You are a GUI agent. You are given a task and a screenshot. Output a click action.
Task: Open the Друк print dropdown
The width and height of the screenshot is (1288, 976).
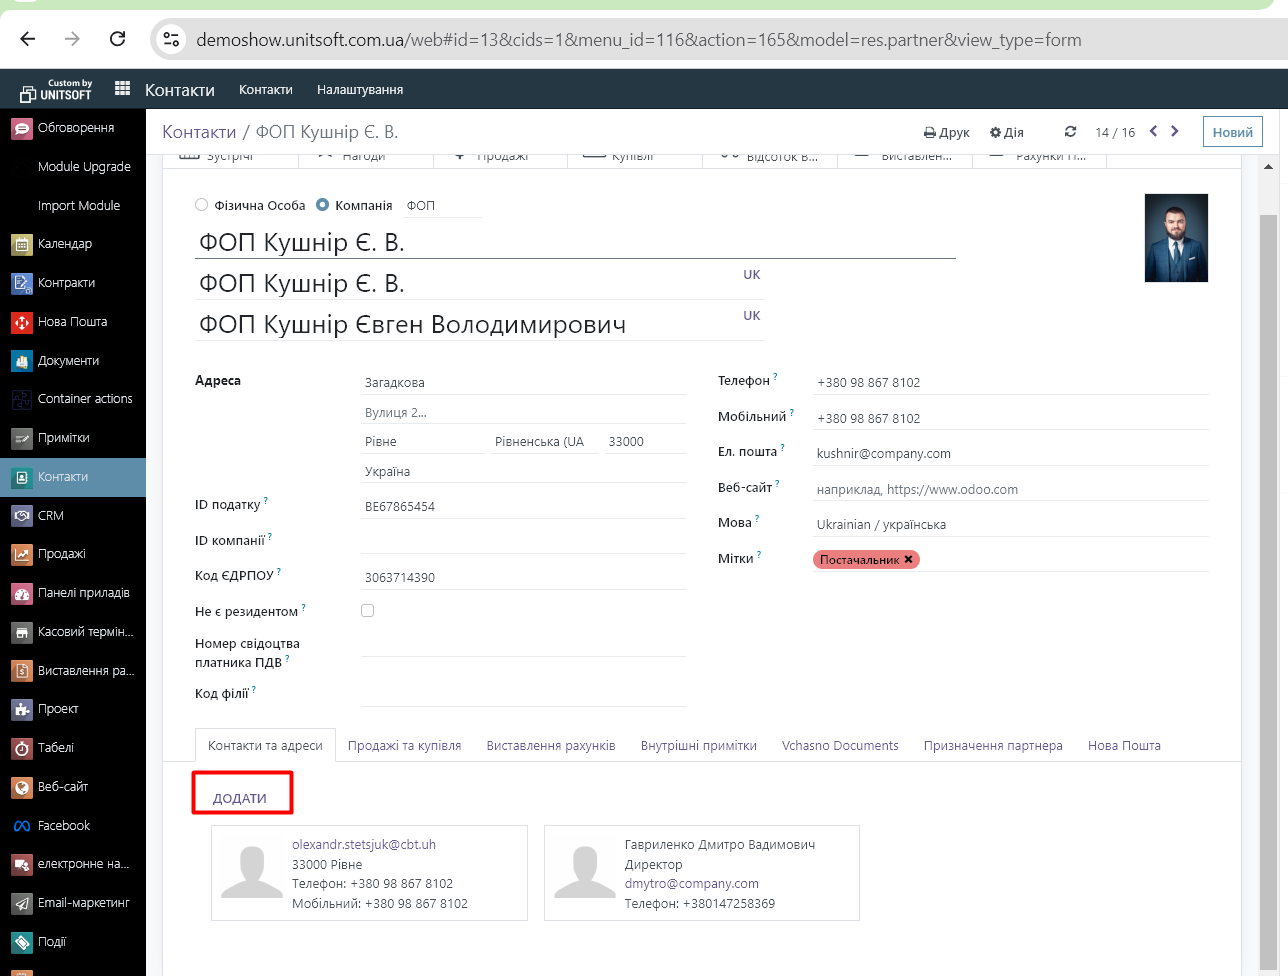[x=946, y=132]
